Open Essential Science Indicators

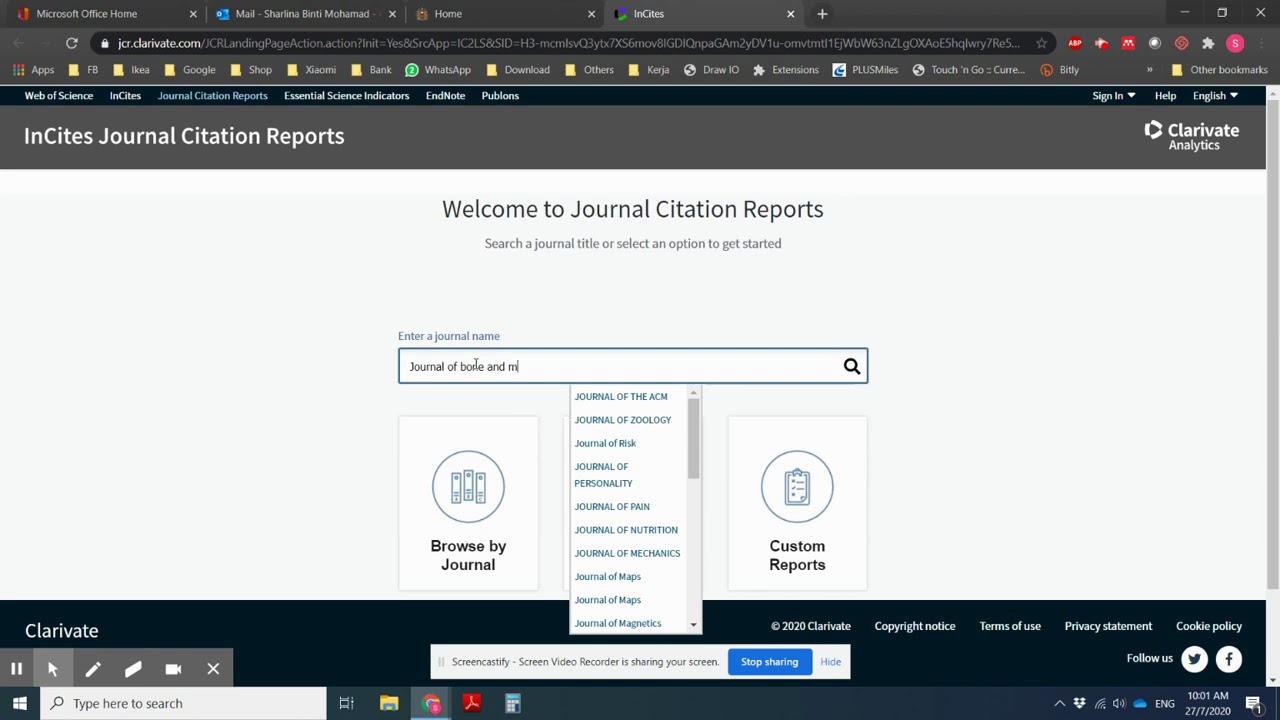coord(346,96)
